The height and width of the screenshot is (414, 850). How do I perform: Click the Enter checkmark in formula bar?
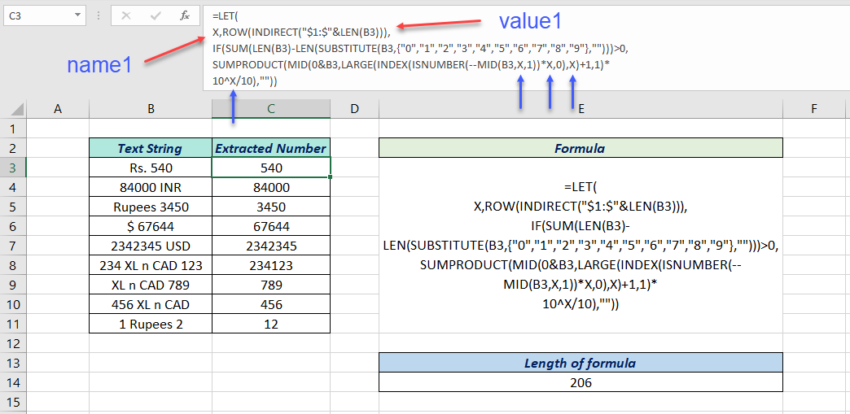pos(155,16)
